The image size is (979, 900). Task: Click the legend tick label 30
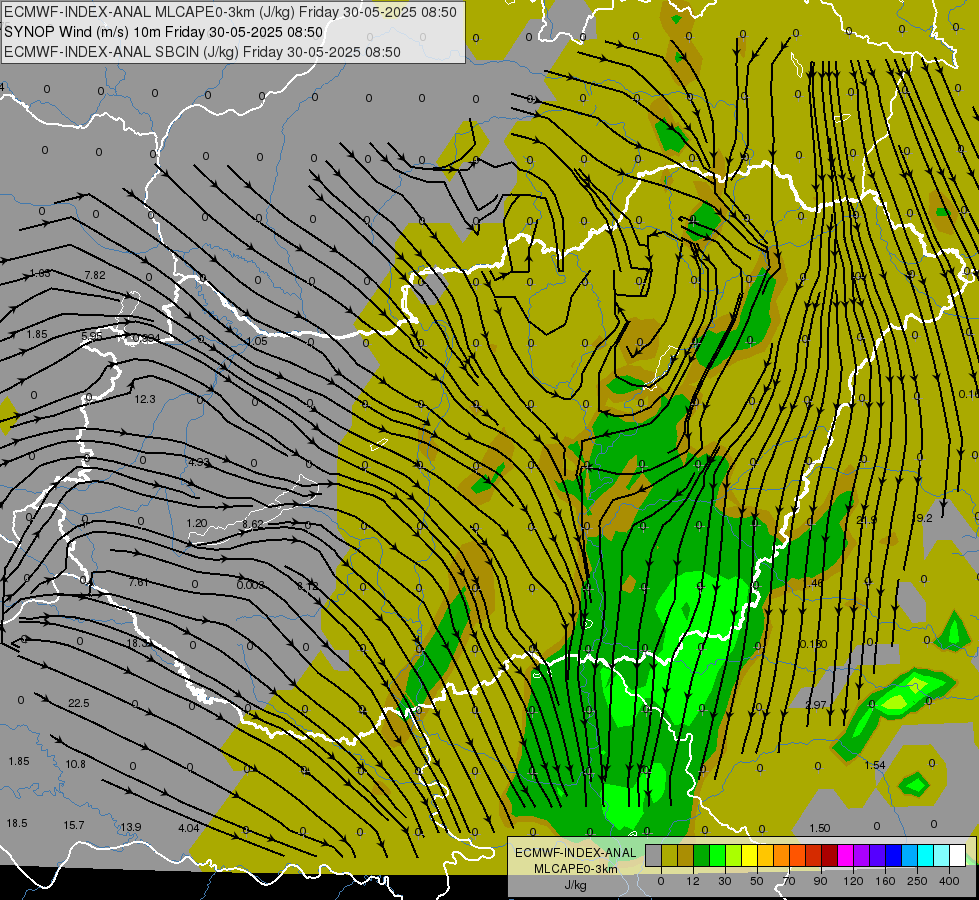click(x=725, y=881)
